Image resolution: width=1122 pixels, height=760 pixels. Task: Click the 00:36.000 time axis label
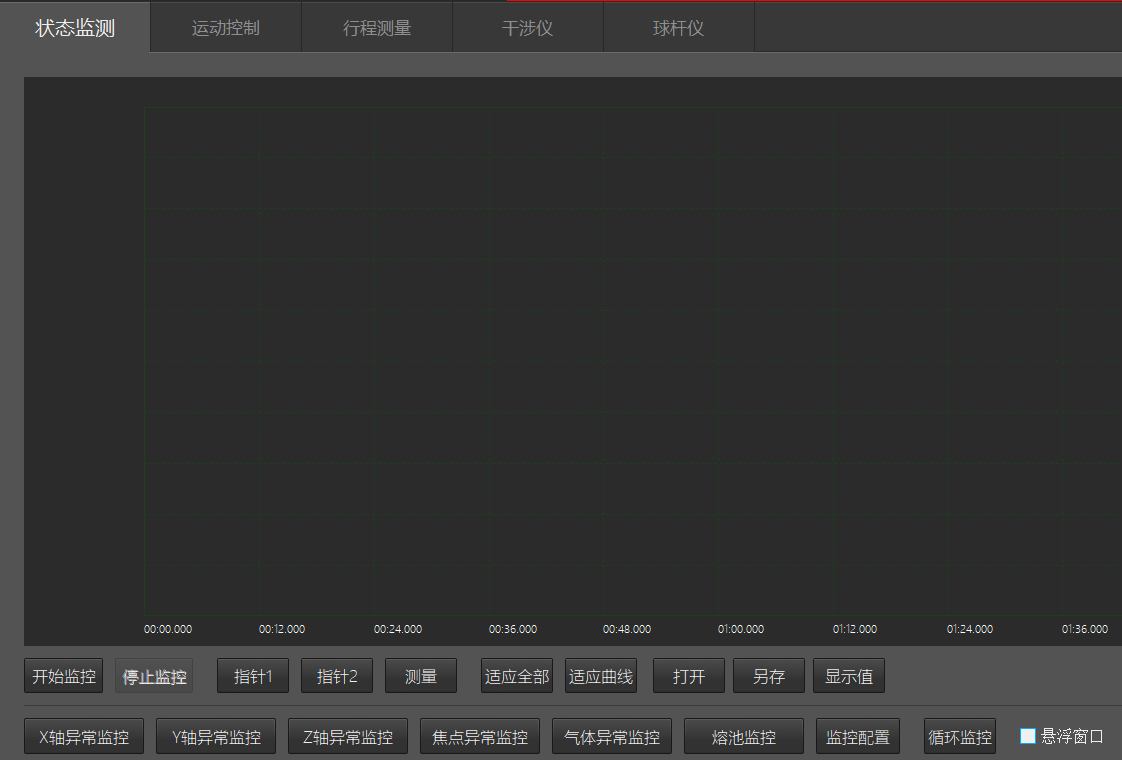click(x=513, y=629)
